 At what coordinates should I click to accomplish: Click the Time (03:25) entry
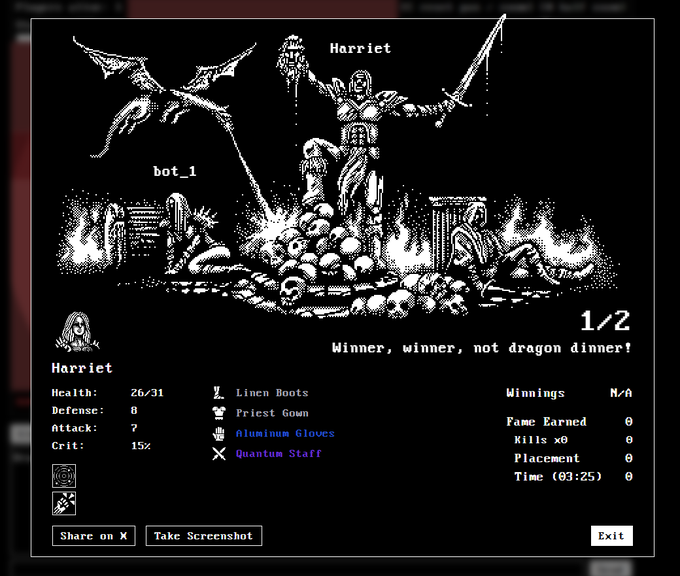click(573, 477)
